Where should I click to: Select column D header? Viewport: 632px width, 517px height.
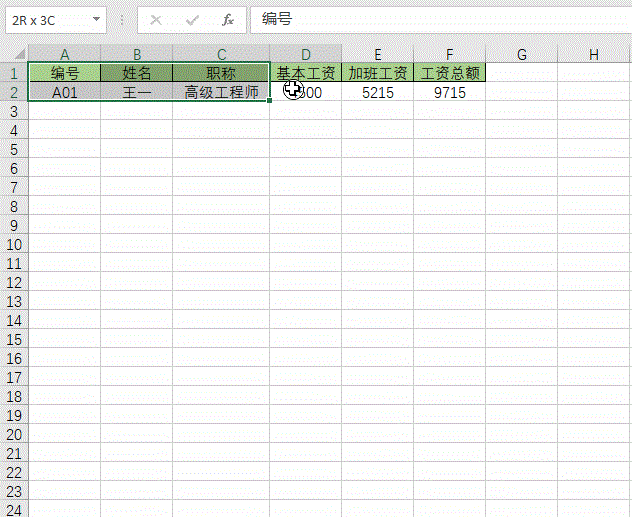305,54
